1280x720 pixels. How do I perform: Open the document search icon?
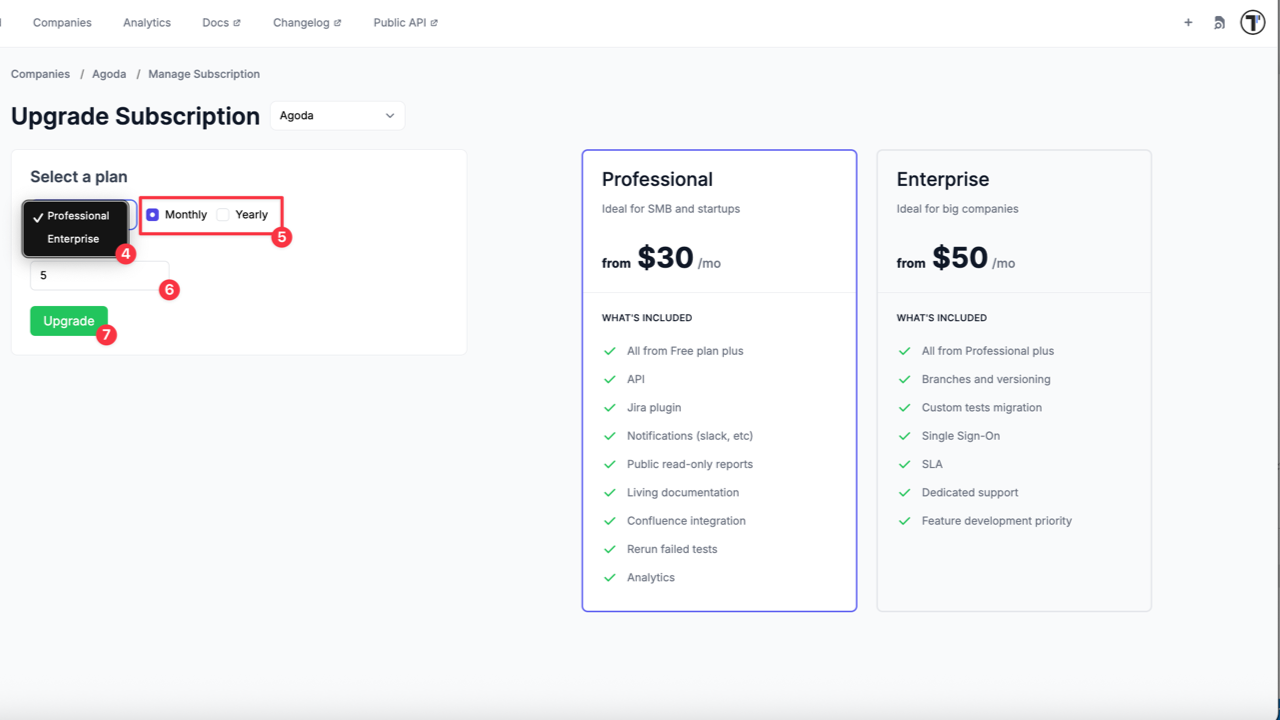1219,22
